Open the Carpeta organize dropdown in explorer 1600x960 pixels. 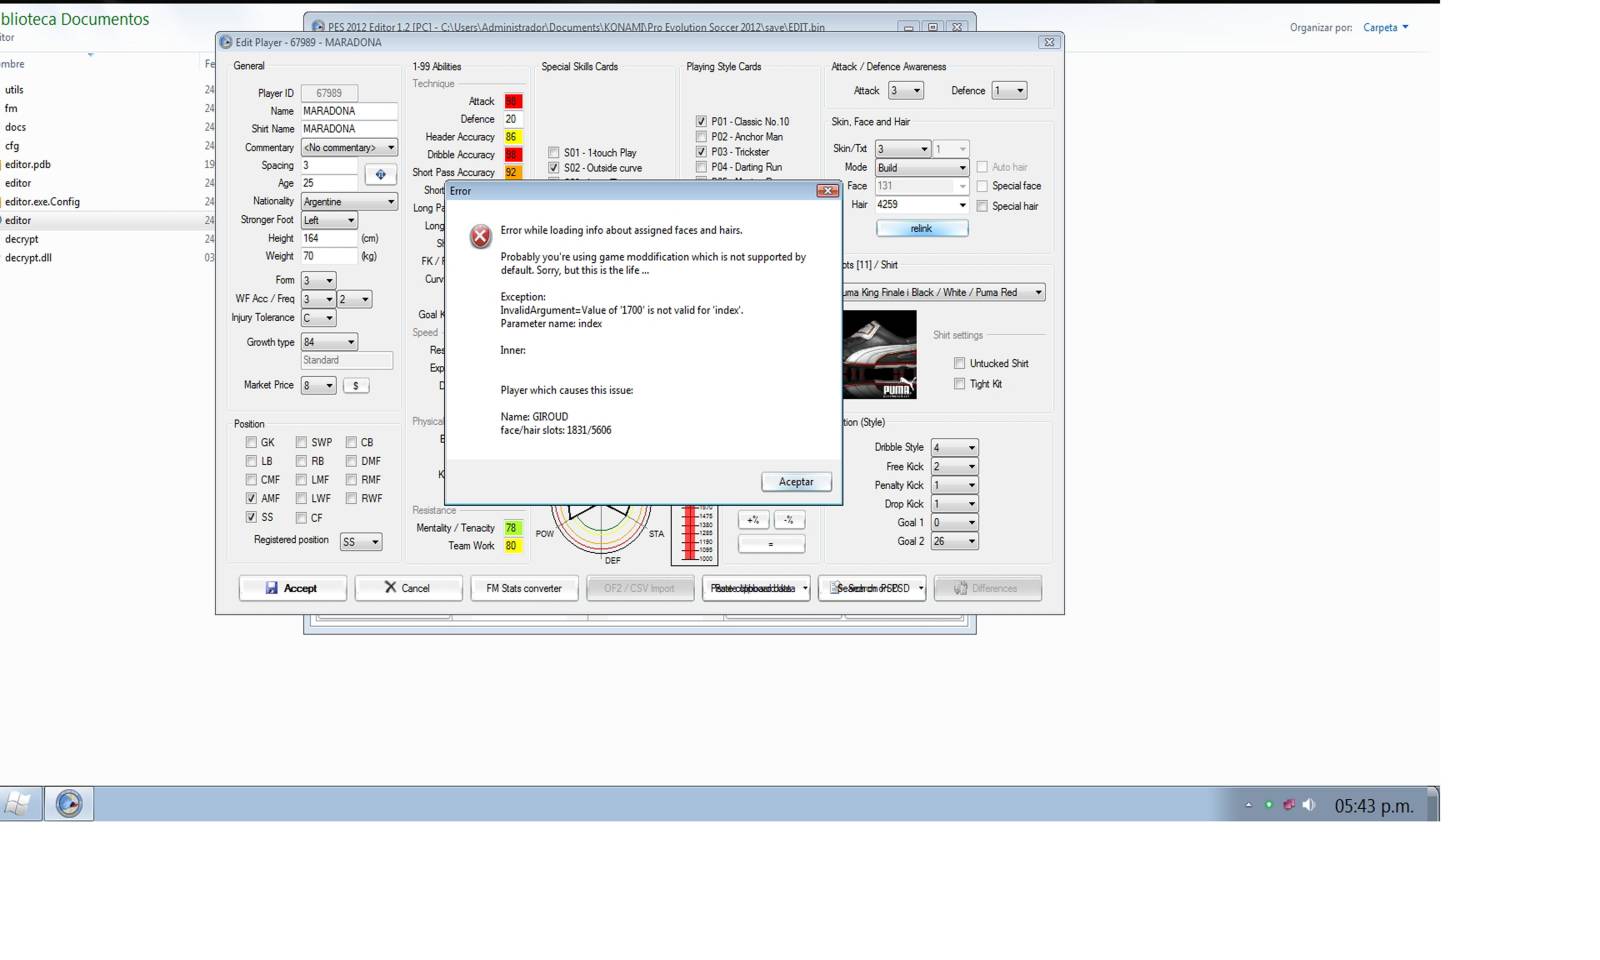tap(1385, 27)
